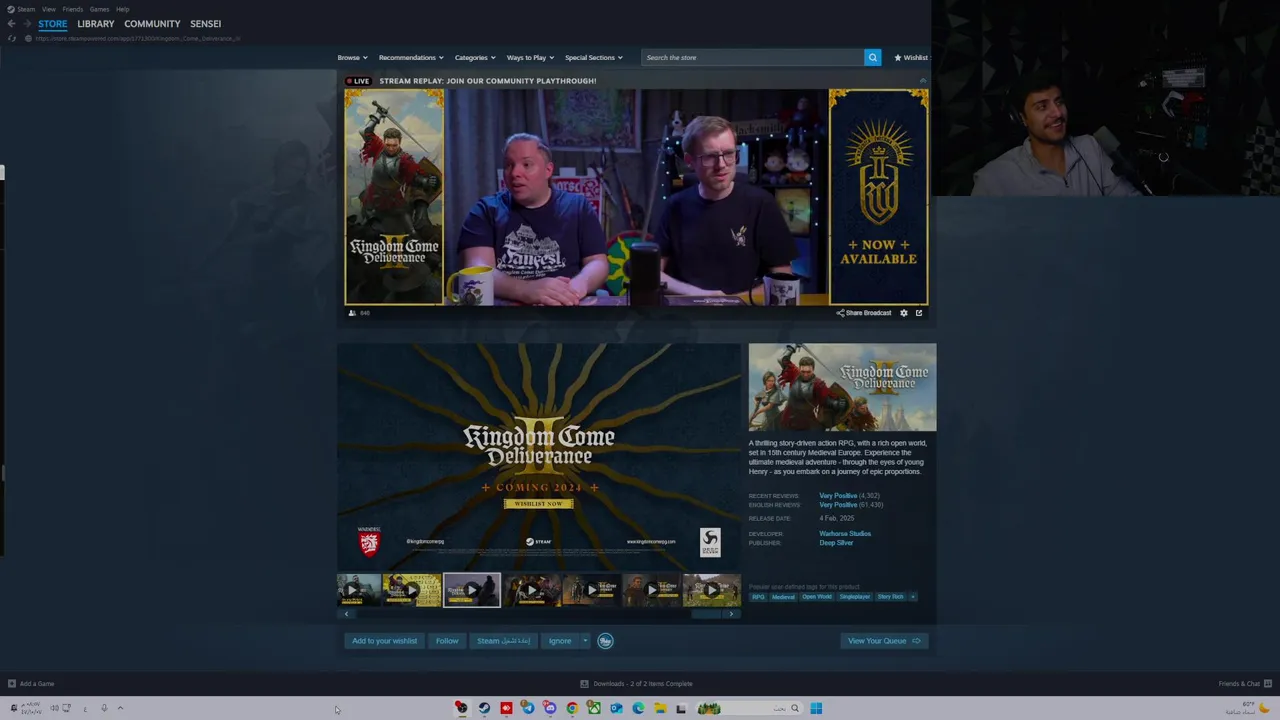Image resolution: width=1280 pixels, height=720 pixels.
Task: Play the last trailer thumbnail in strip
Action: [711, 590]
